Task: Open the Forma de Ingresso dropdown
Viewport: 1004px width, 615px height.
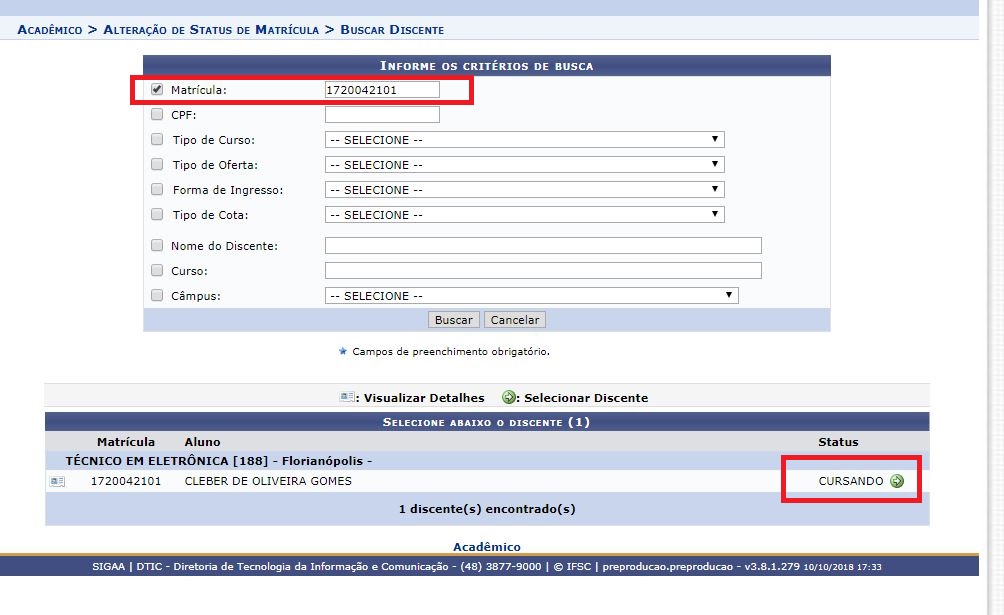Action: tap(524, 190)
